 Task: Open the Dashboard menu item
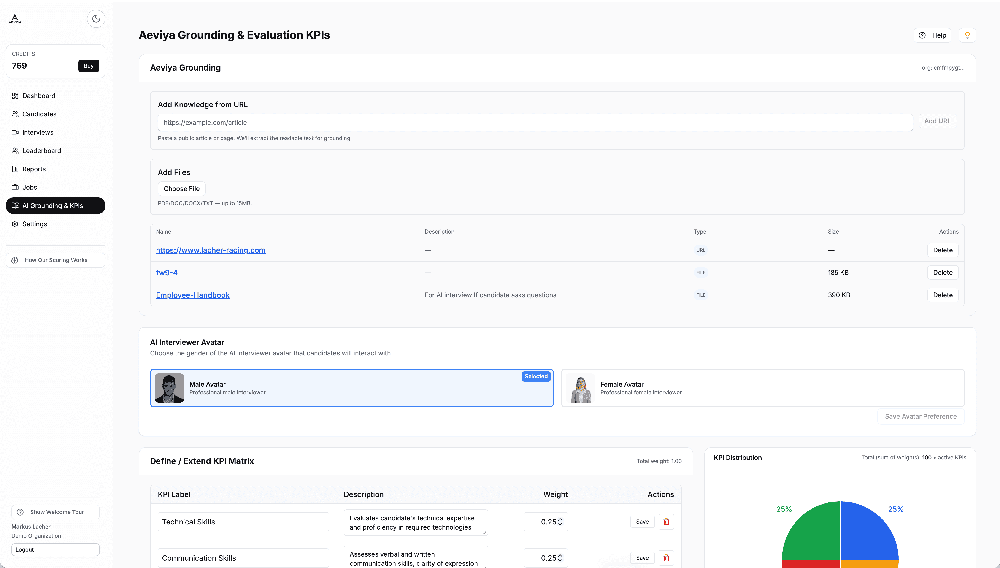pos(55,96)
